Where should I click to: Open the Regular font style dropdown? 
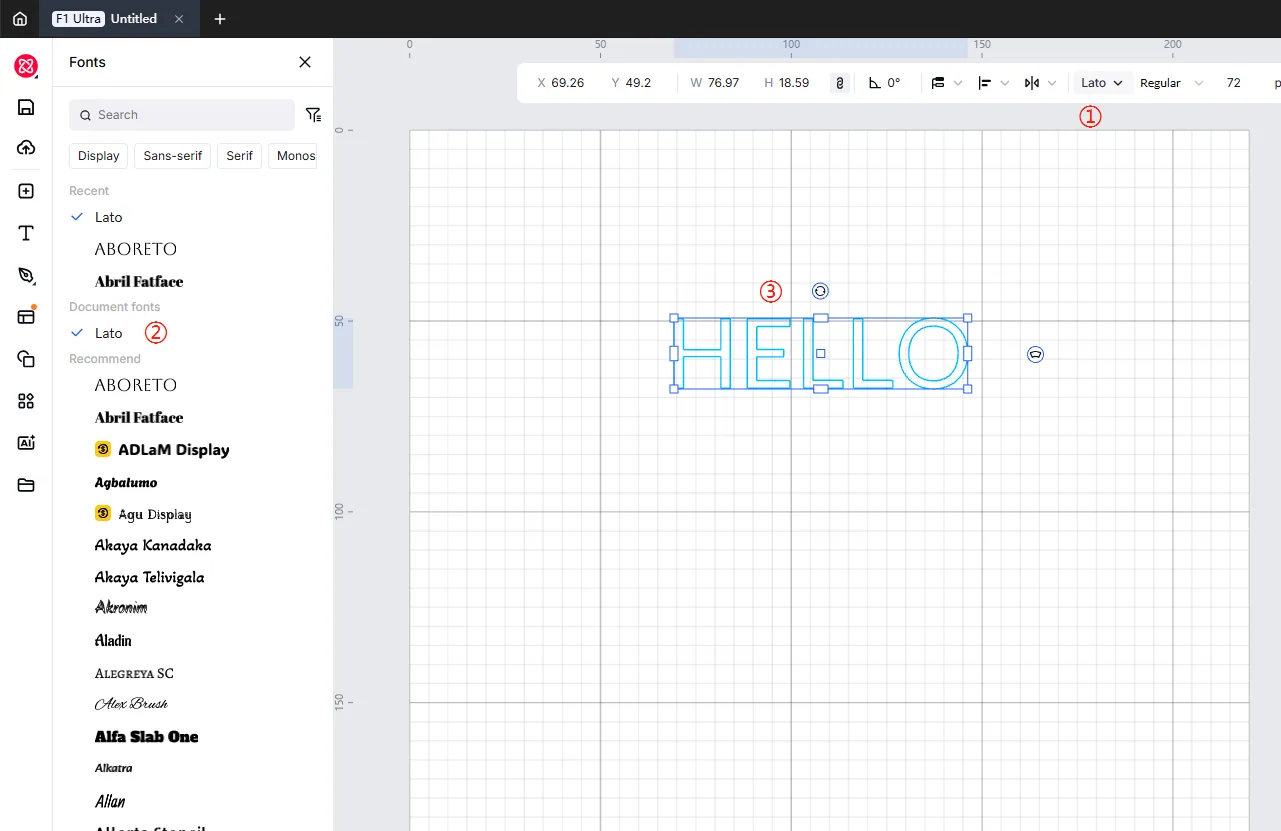click(1171, 83)
